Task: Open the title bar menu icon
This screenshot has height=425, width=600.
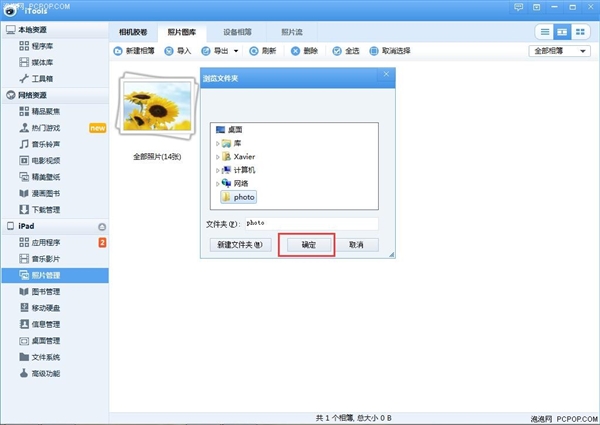Action: (x=536, y=7)
